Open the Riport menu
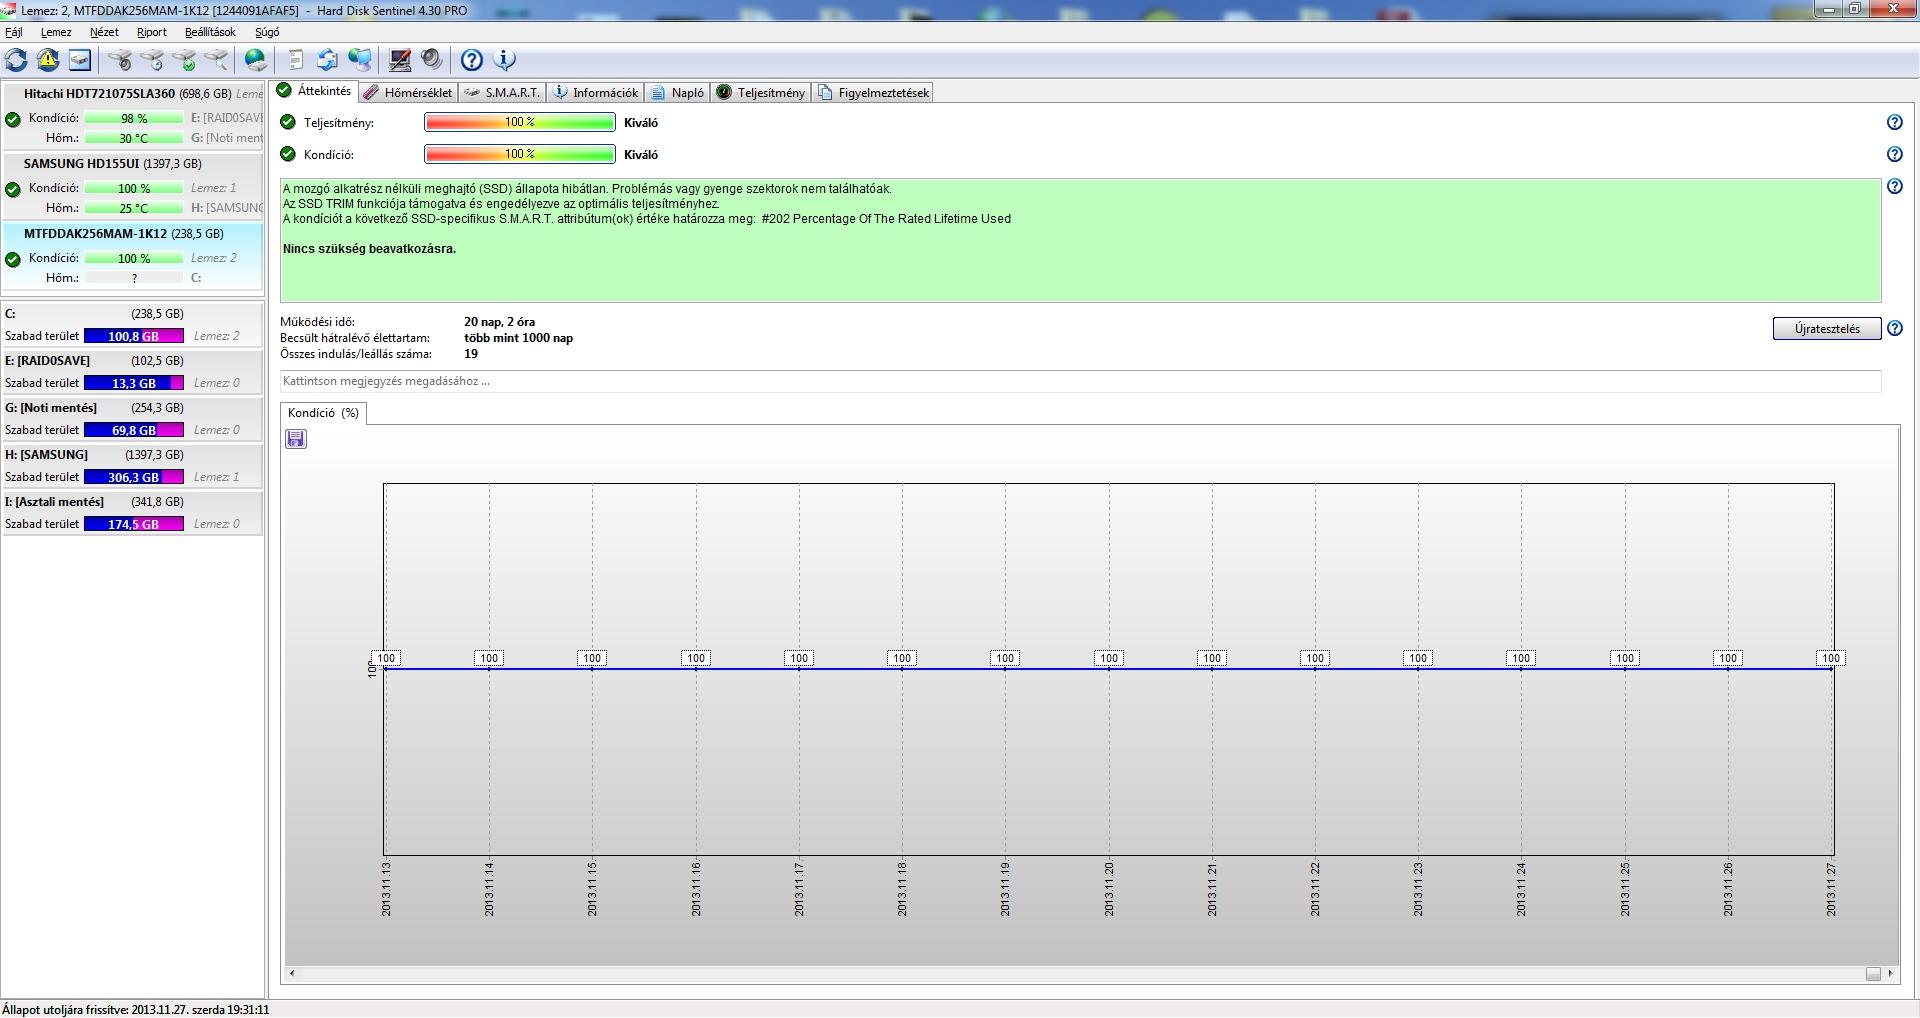 tap(152, 32)
